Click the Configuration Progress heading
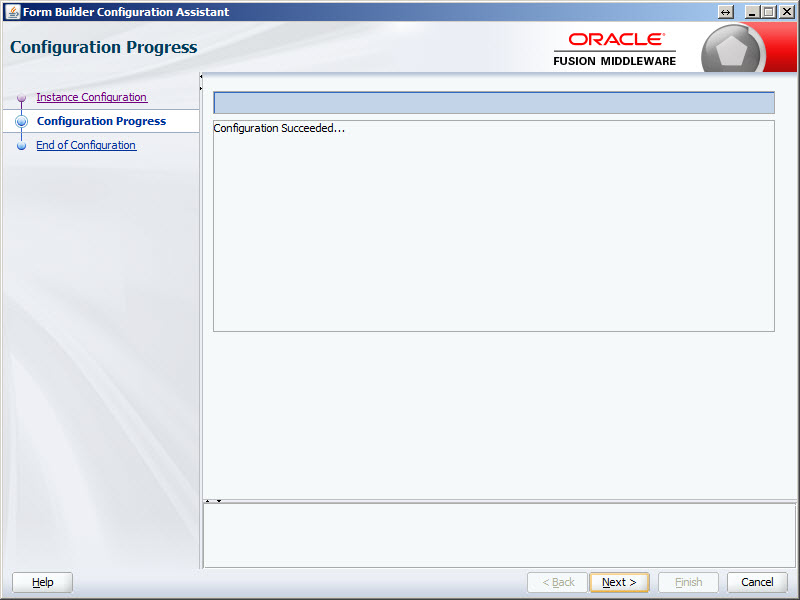Viewport: 800px width, 600px height. coord(104,47)
